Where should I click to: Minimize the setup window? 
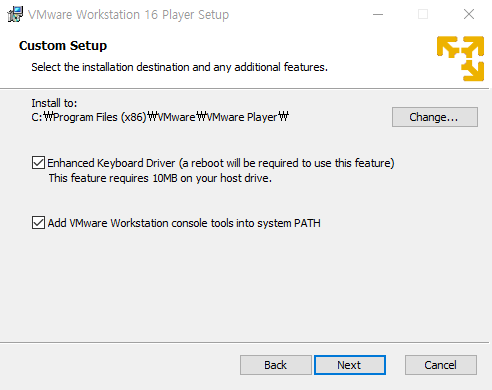tap(378, 14)
